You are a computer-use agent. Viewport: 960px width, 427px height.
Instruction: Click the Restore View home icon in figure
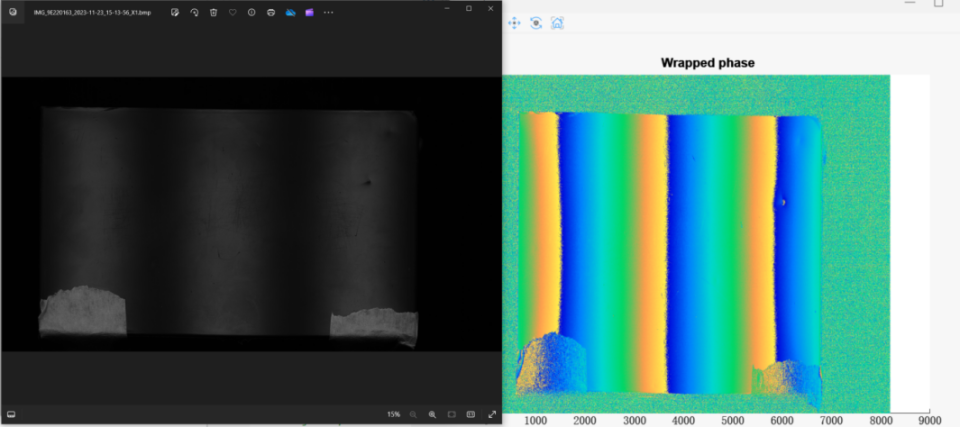point(557,23)
